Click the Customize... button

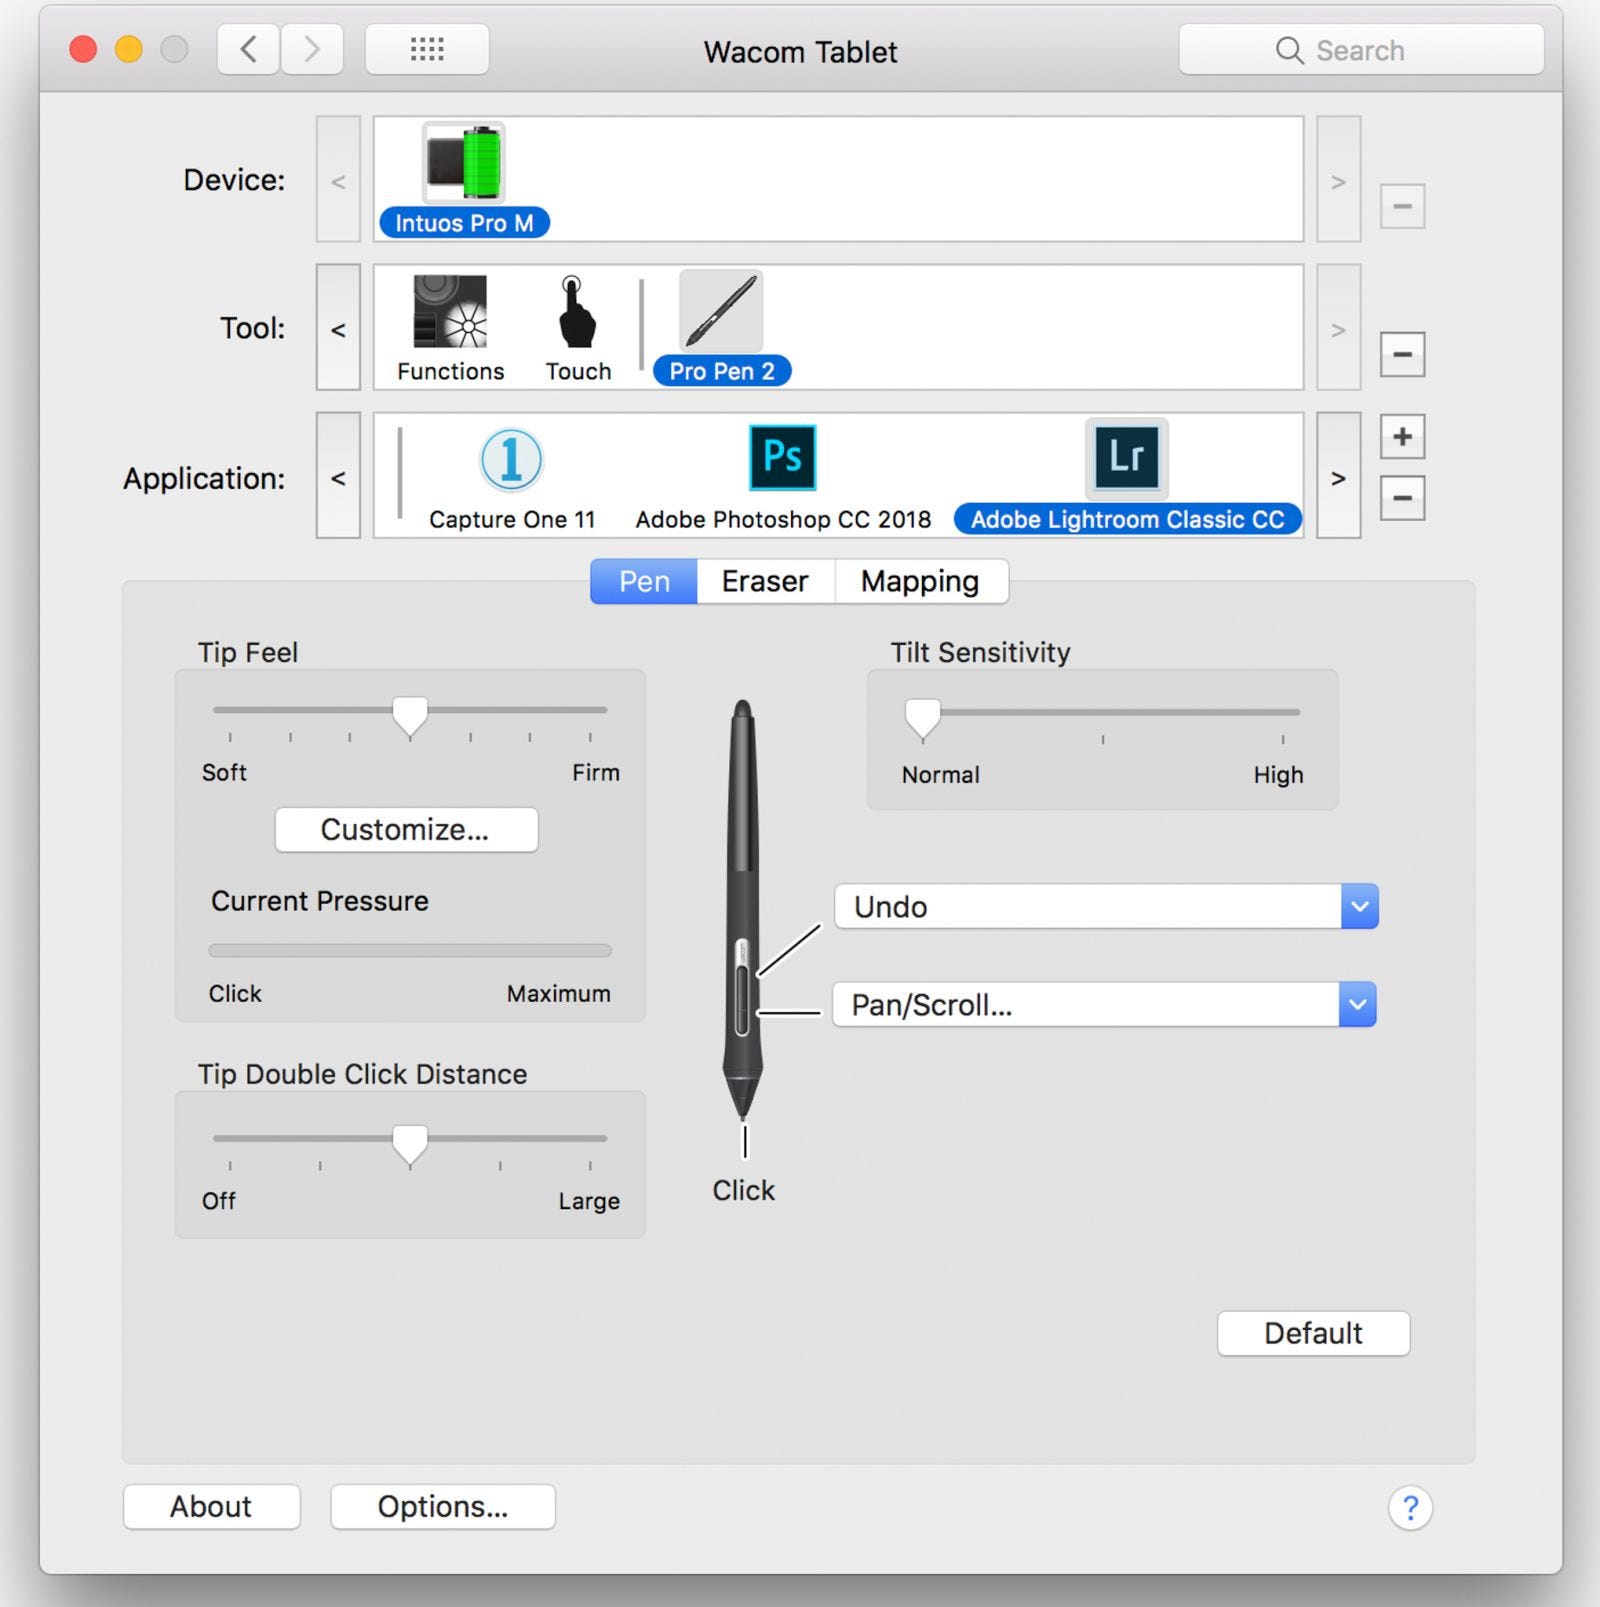click(406, 830)
